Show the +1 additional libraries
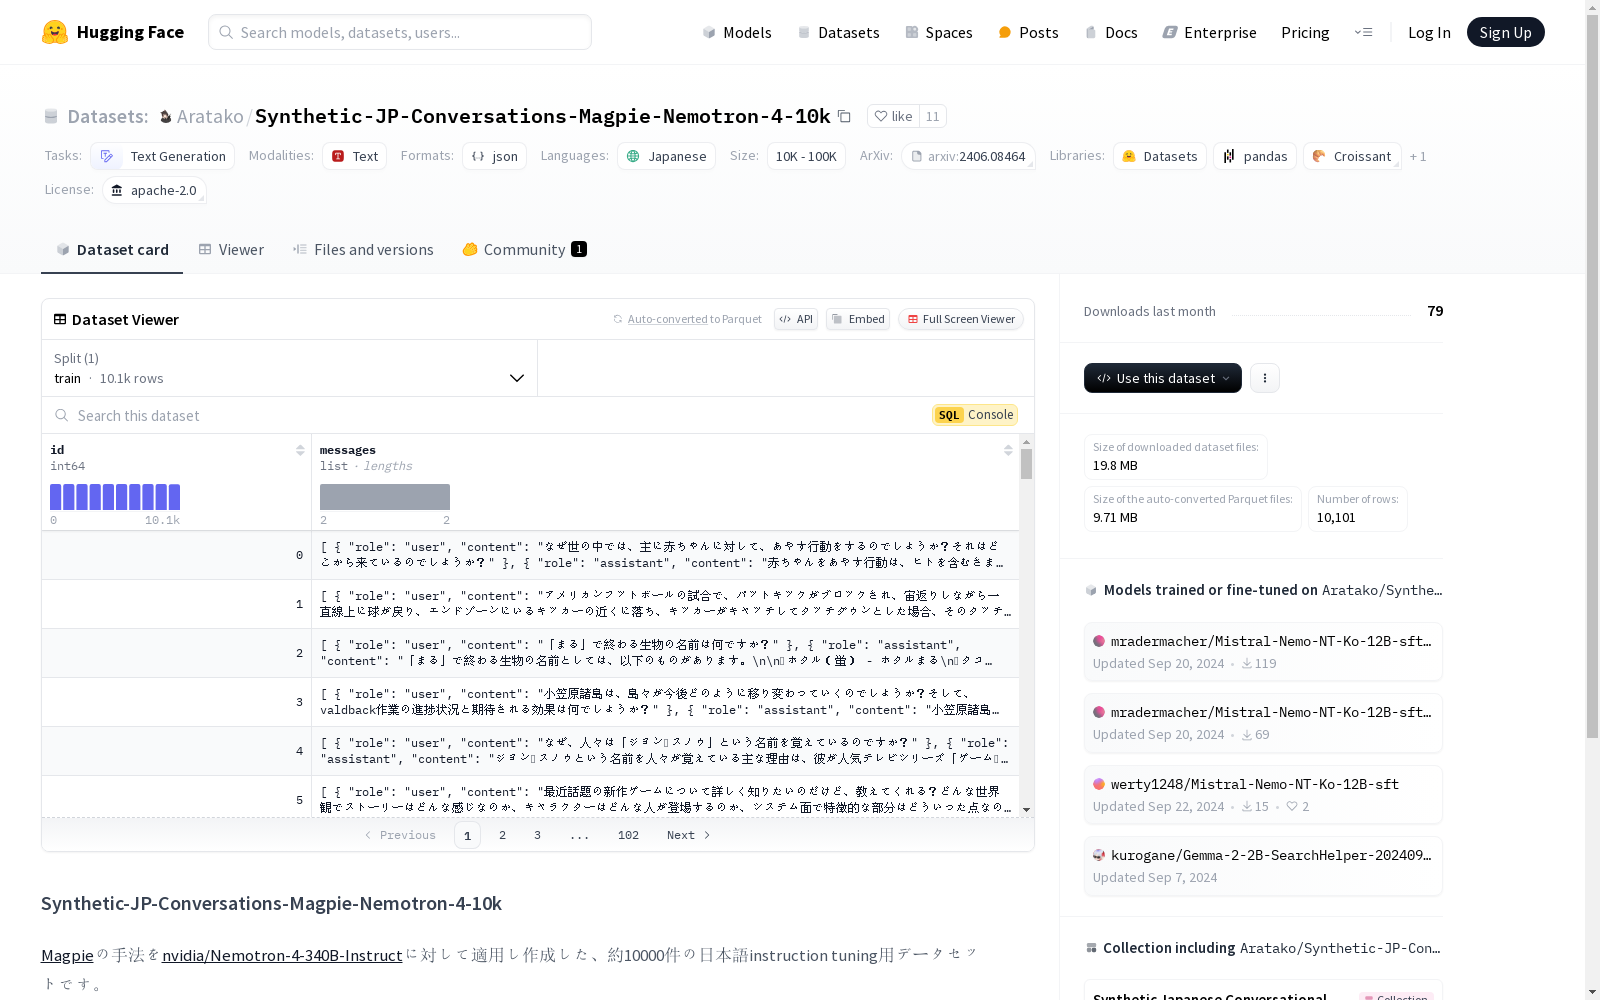This screenshot has height=1000, width=1600. pos(1418,156)
